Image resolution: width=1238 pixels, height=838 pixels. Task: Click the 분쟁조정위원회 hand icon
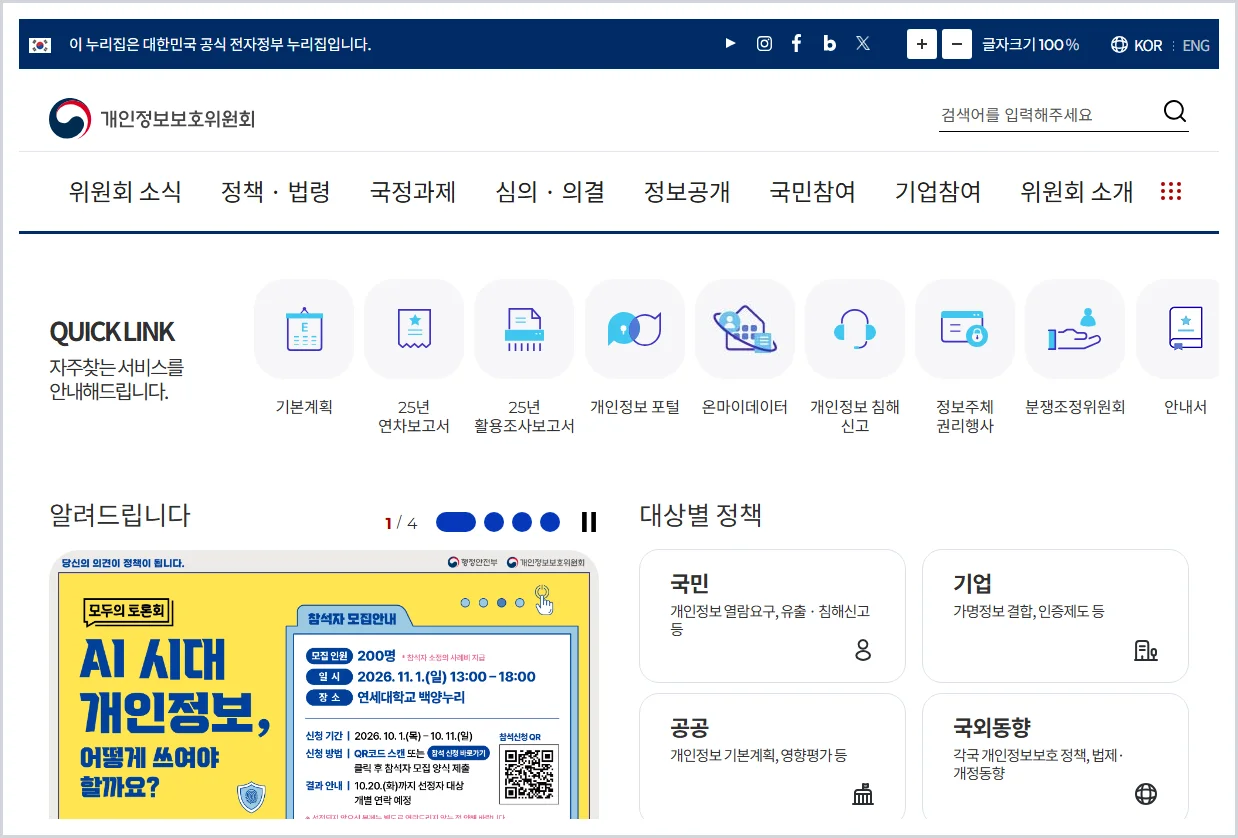coord(1075,329)
